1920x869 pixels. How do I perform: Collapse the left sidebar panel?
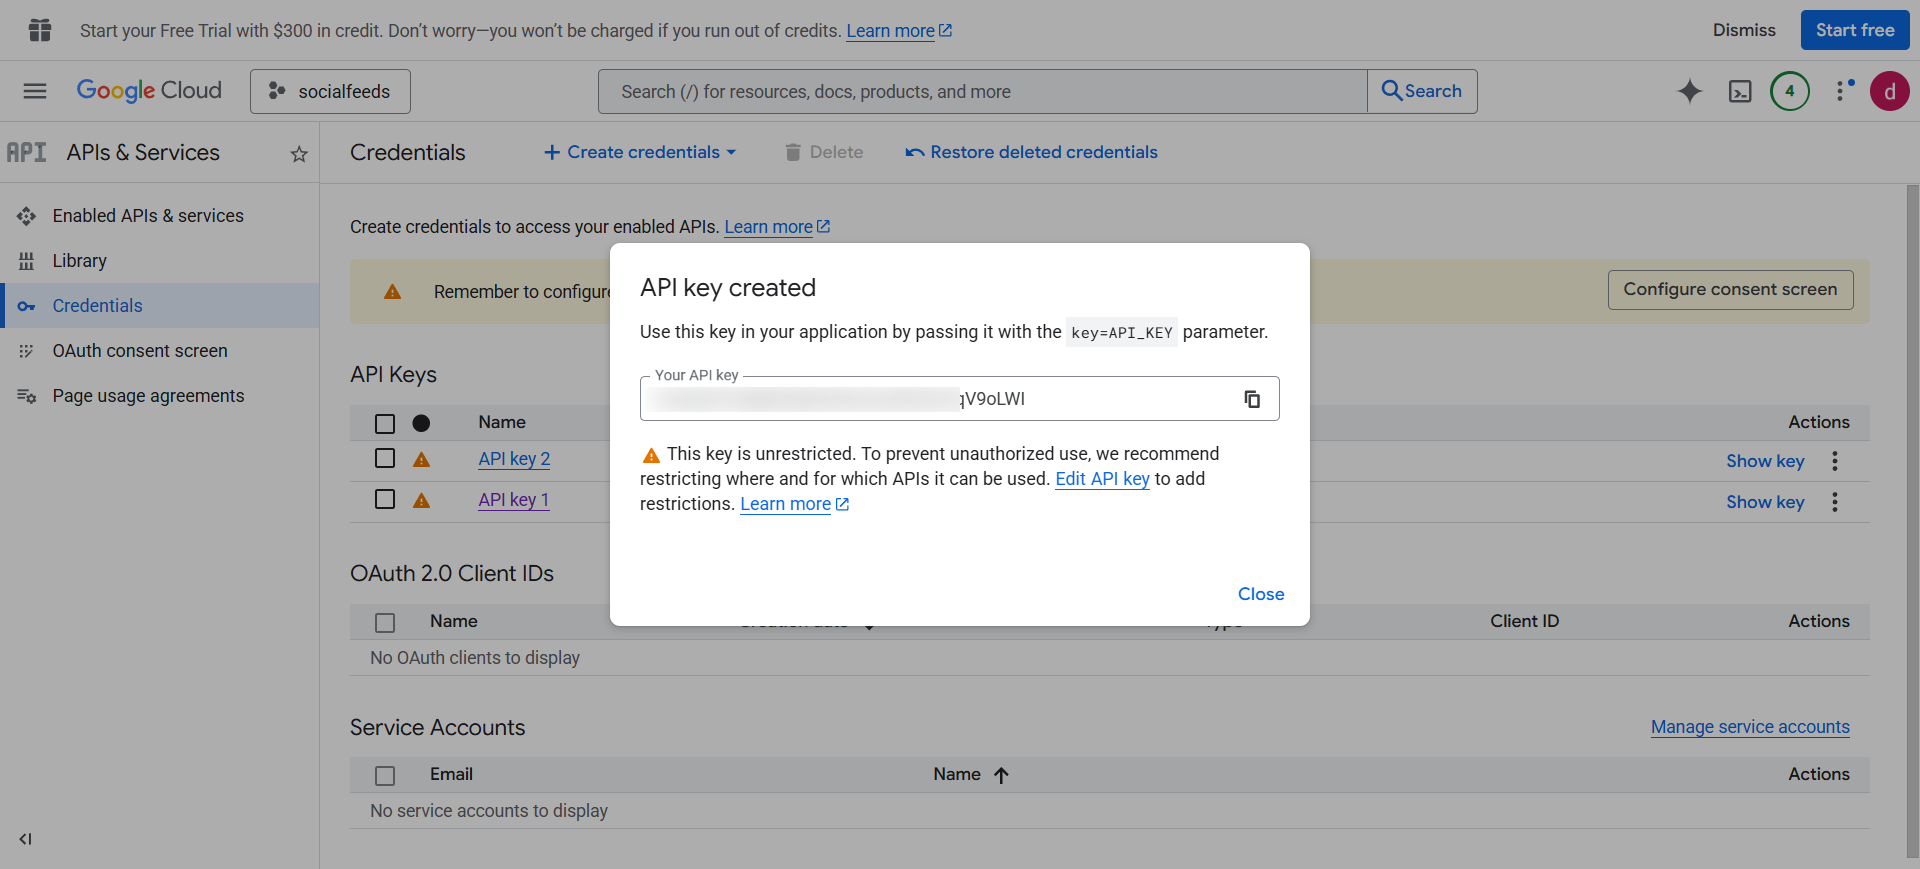(25, 839)
